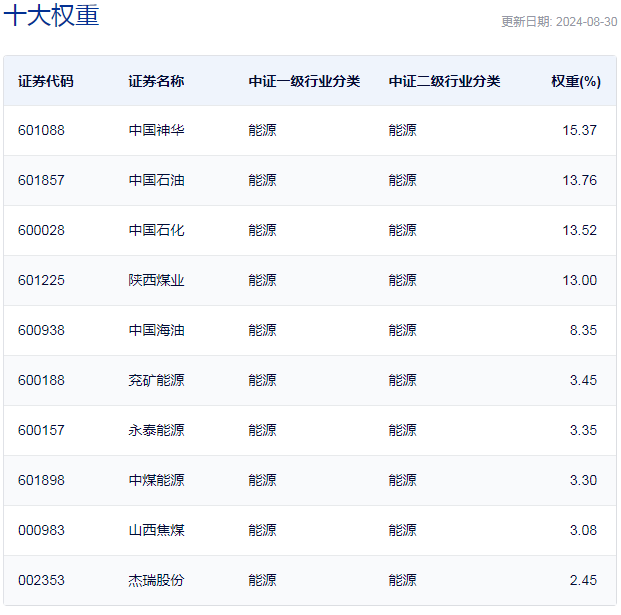This screenshot has width=621, height=615.
Task: Click weight value 8.35
Action: coord(583,330)
